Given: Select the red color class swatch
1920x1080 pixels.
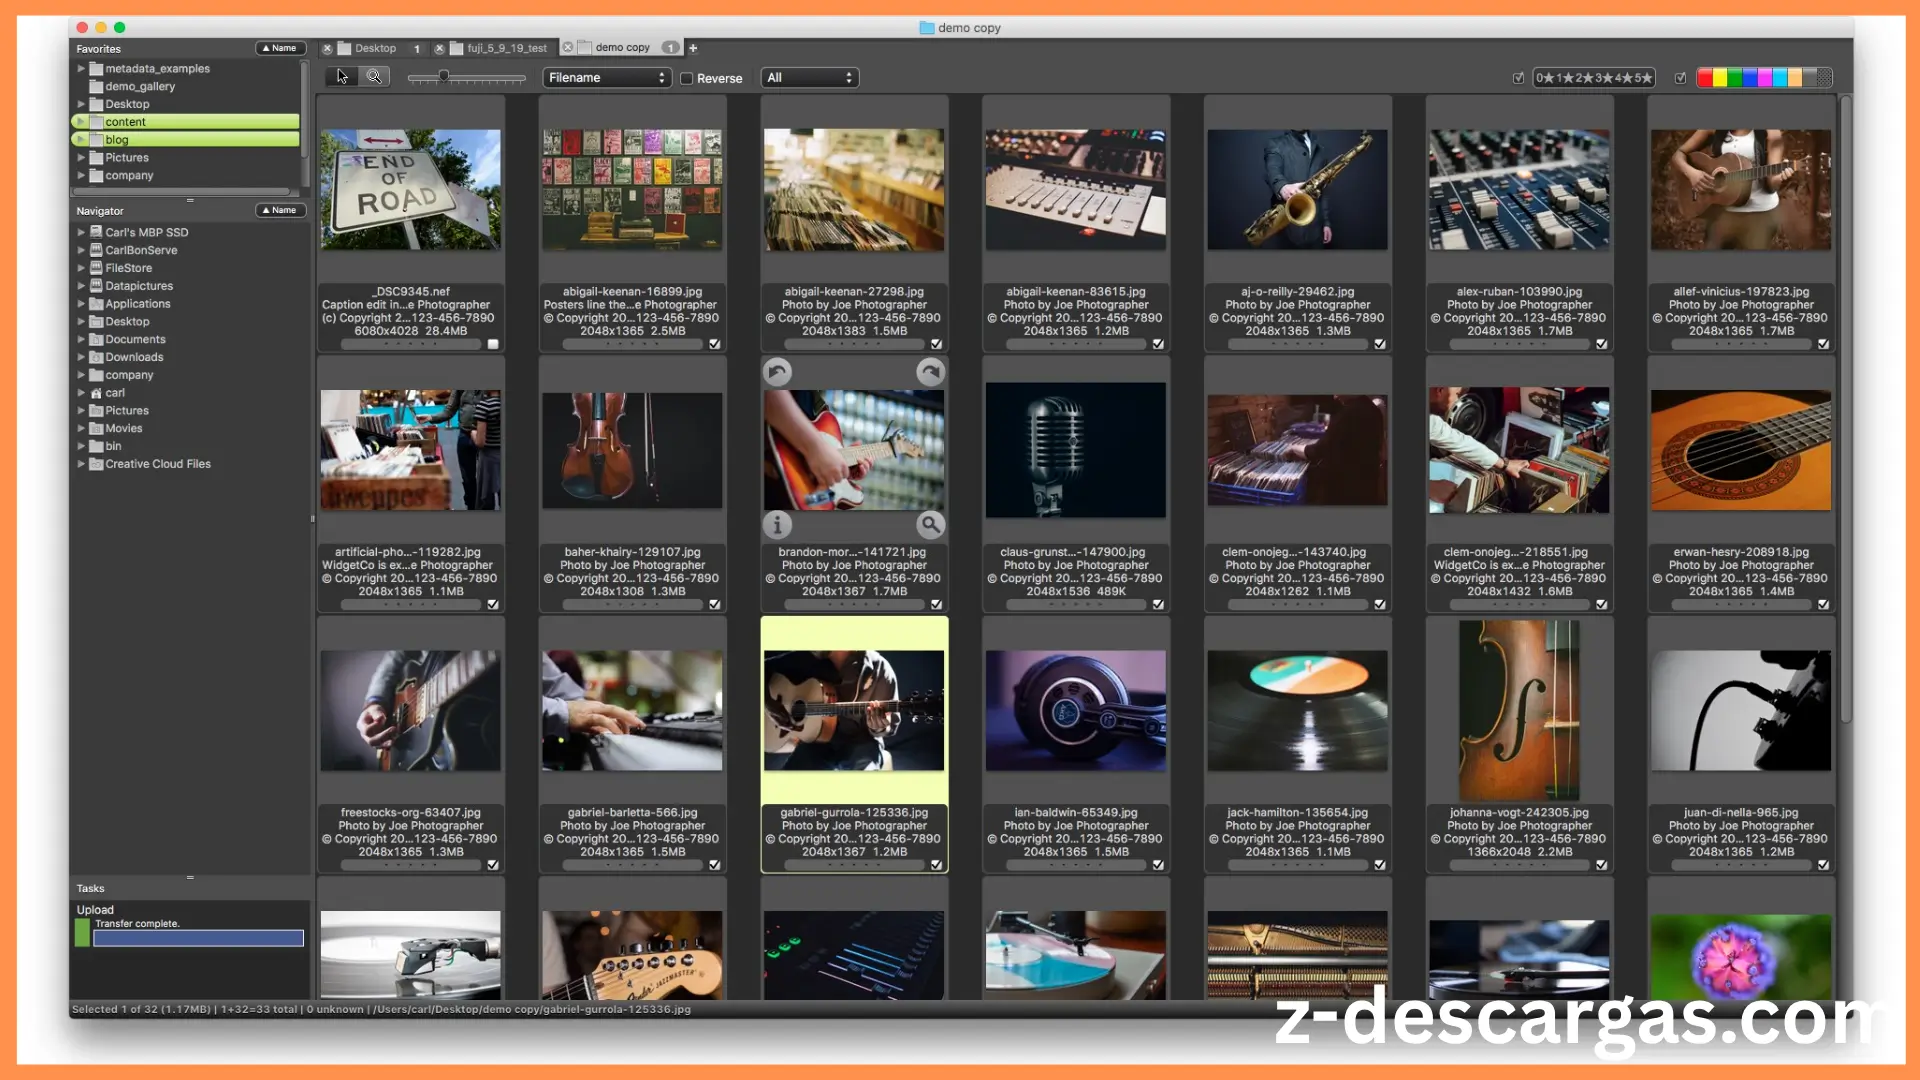Looking at the screenshot, I should pos(1705,77).
